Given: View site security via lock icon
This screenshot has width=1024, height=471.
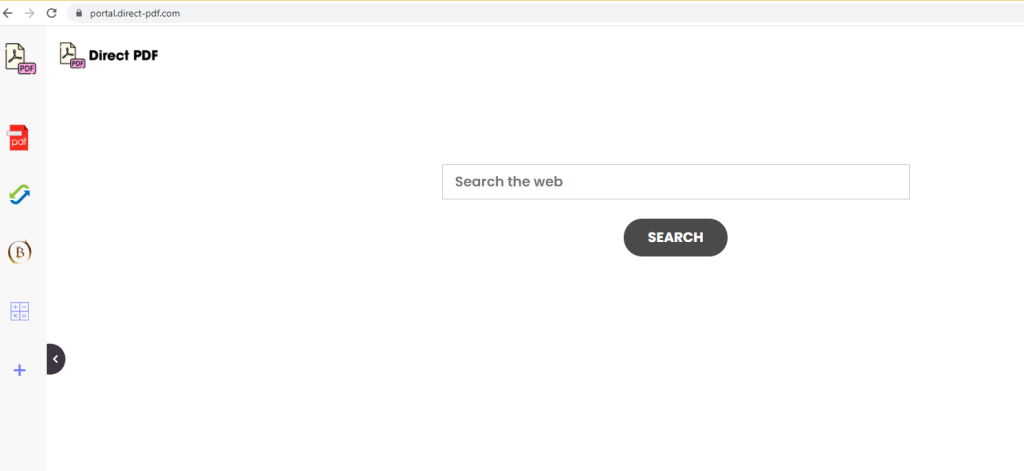Looking at the screenshot, I should (80, 13).
